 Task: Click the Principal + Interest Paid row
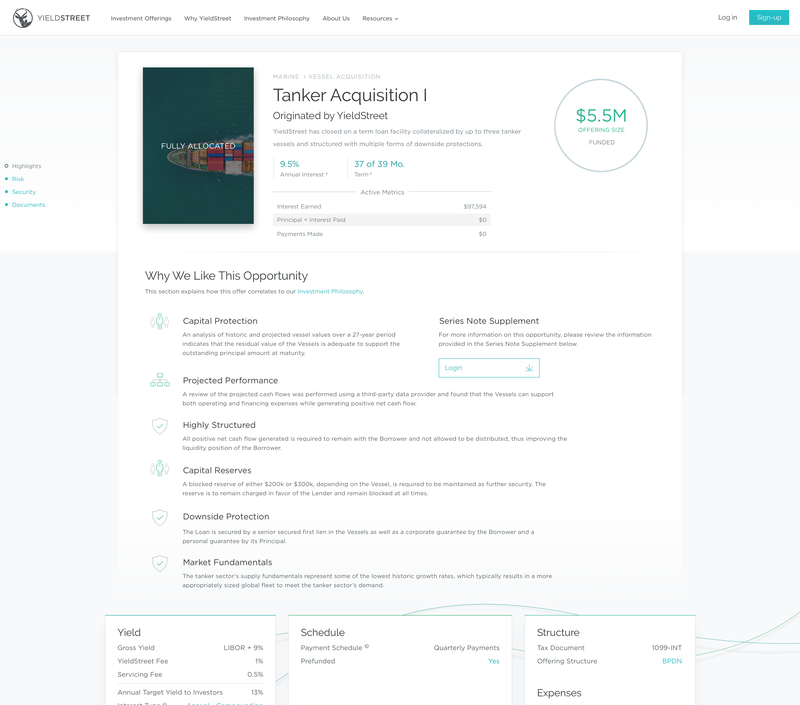(x=382, y=220)
